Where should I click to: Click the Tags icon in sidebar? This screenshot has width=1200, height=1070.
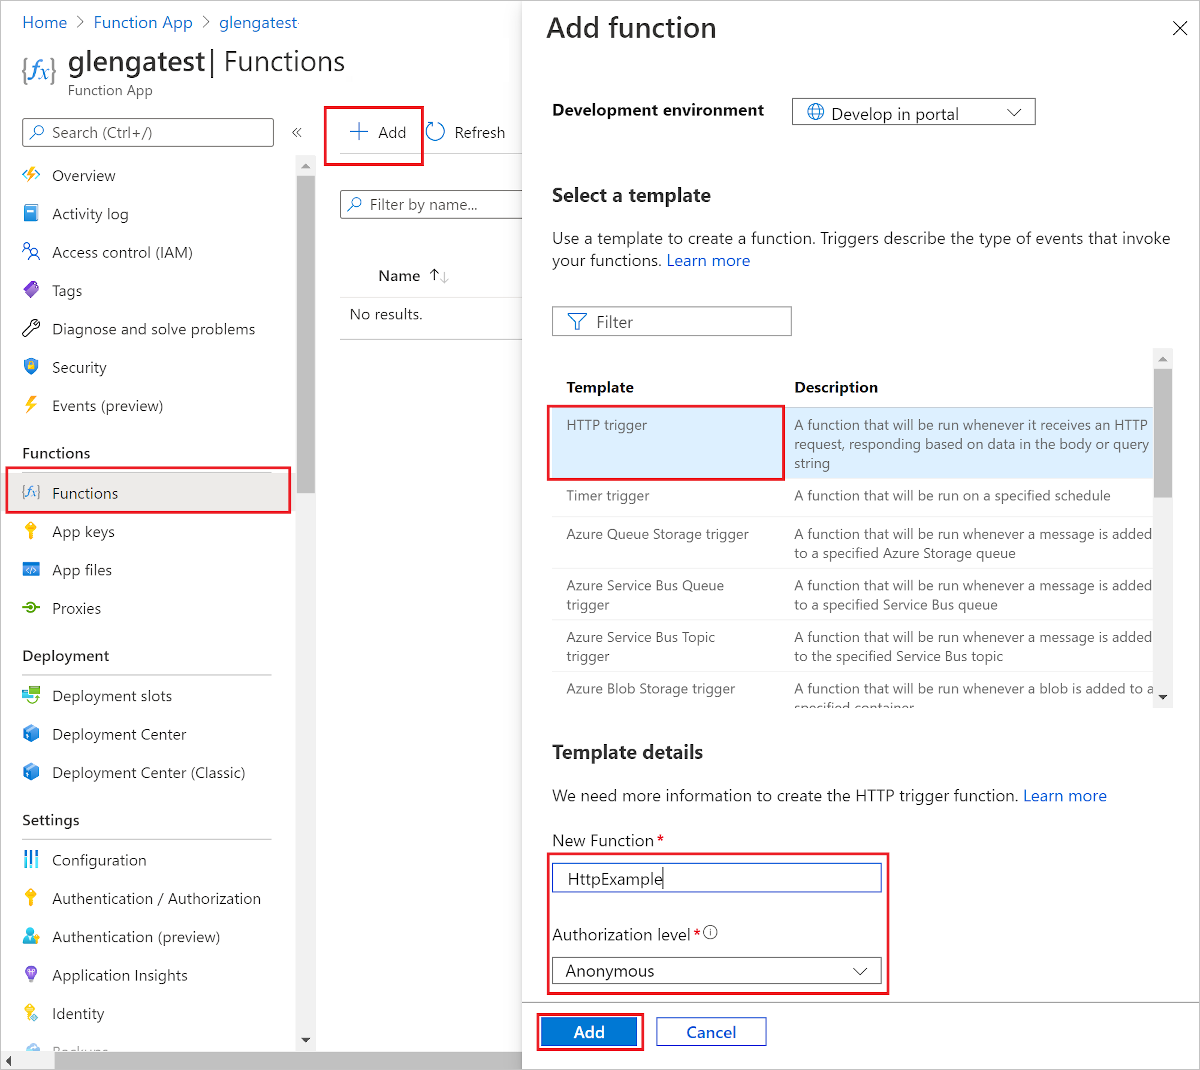31,290
